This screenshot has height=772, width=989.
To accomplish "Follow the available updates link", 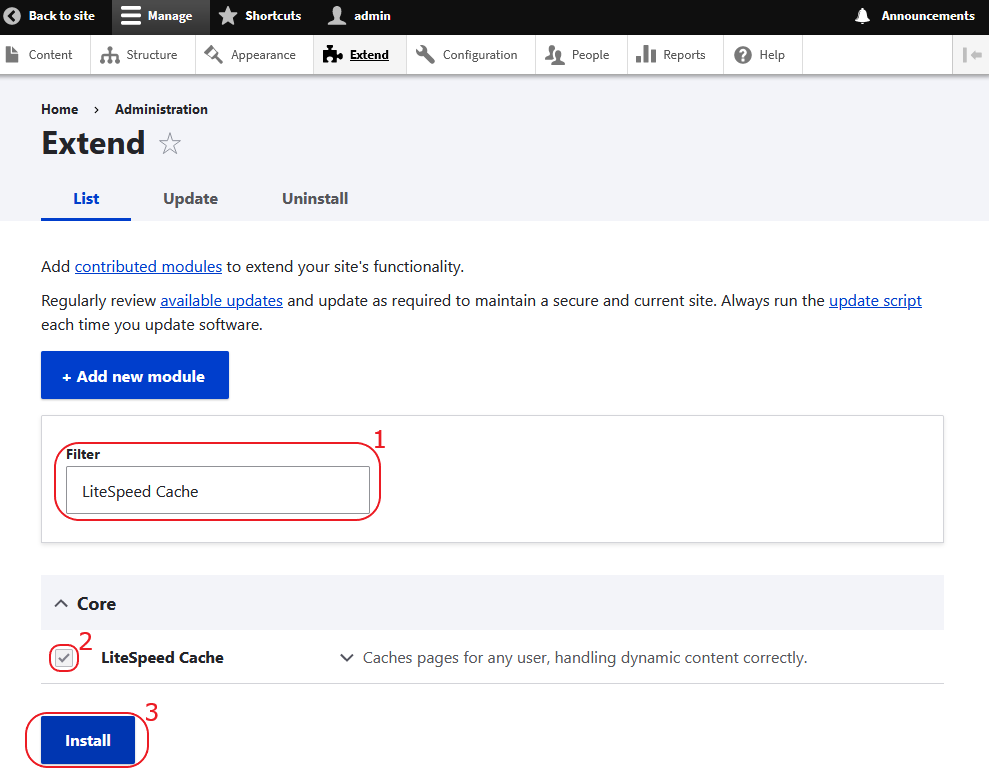I will [x=221, y=301].
